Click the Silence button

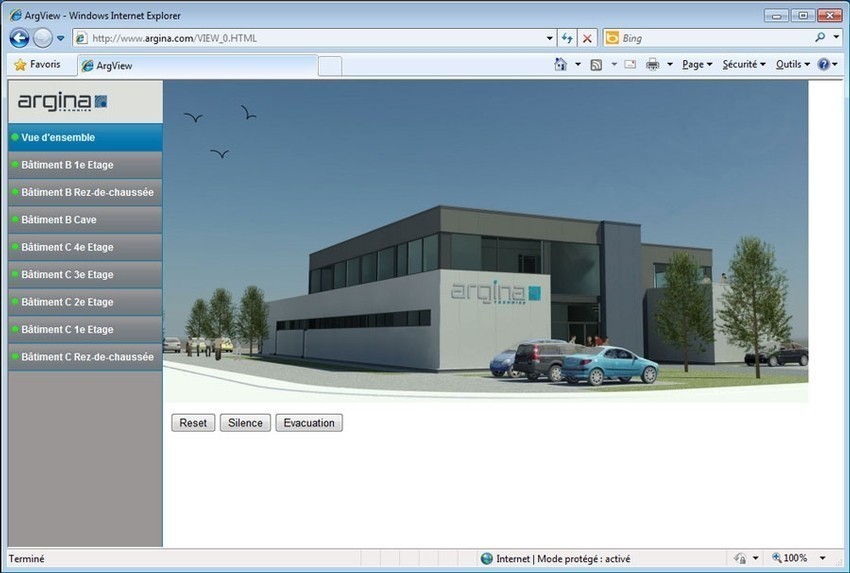point(245,423)
